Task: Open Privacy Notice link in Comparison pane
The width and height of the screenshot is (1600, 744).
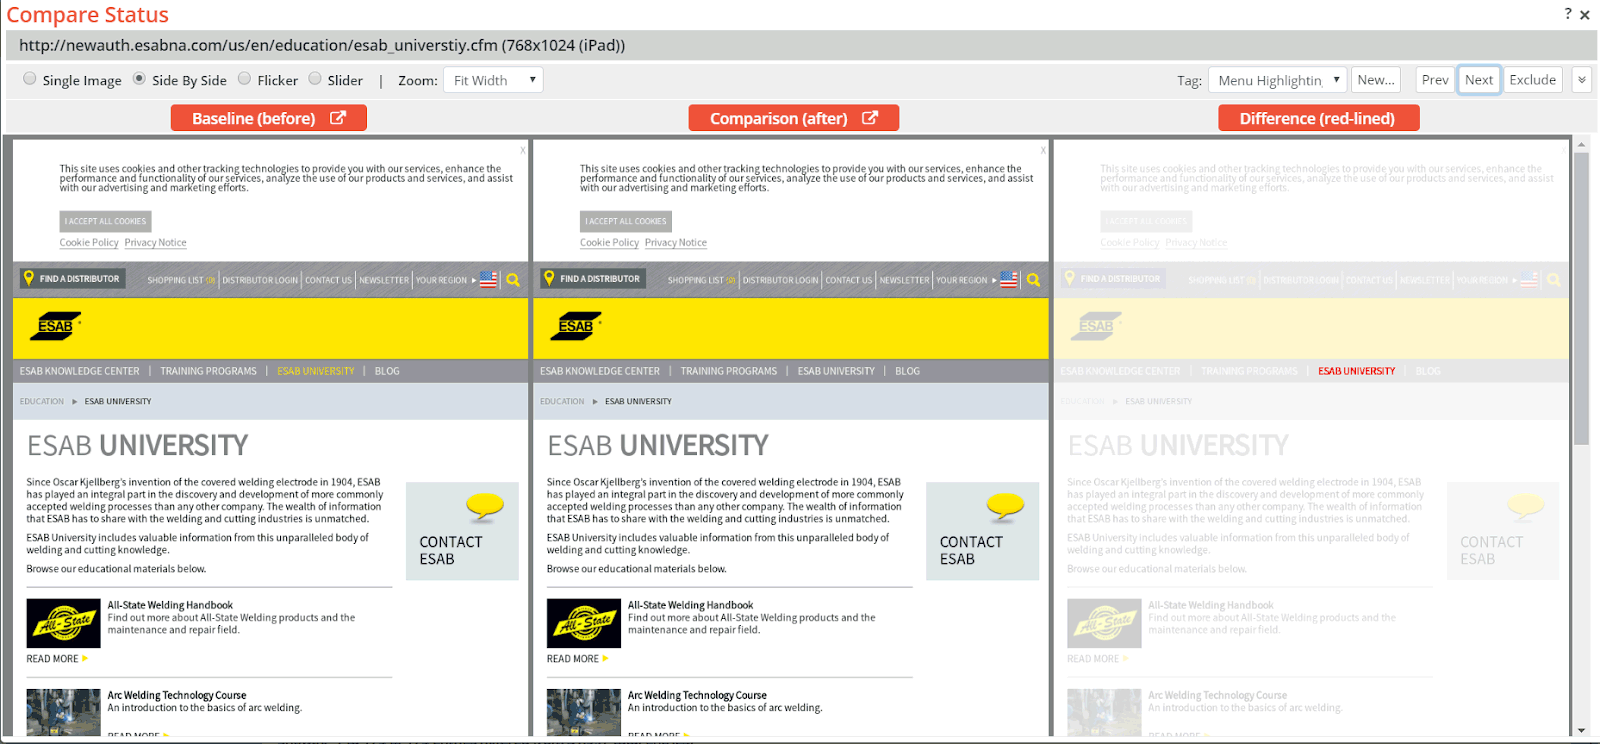Action: click(x=676, y=243)
